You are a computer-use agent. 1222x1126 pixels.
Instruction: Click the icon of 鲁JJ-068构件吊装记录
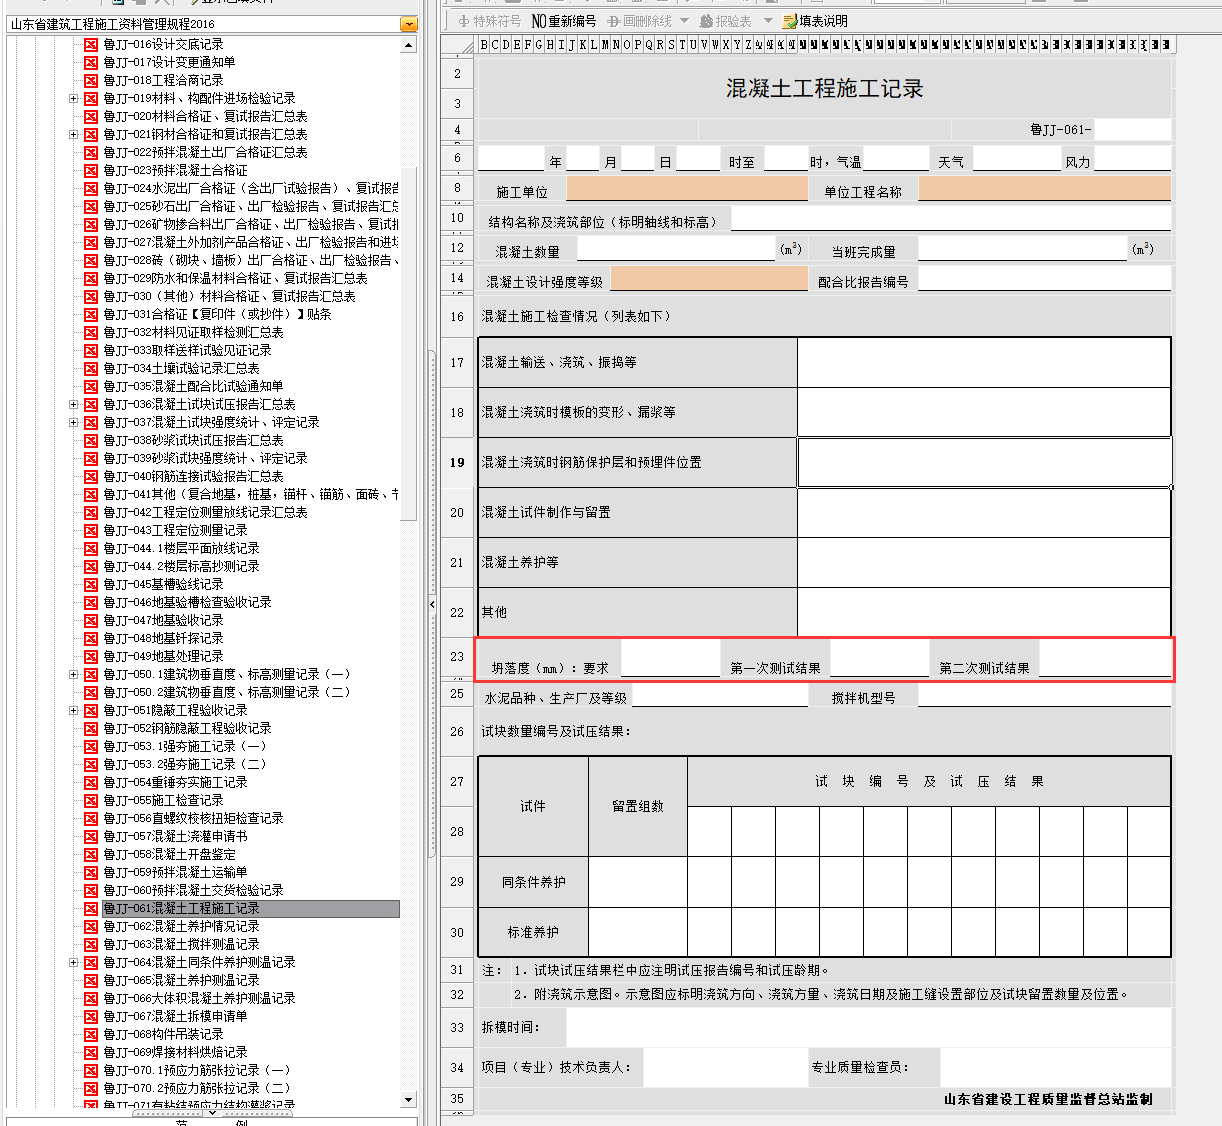[91, 1034]
